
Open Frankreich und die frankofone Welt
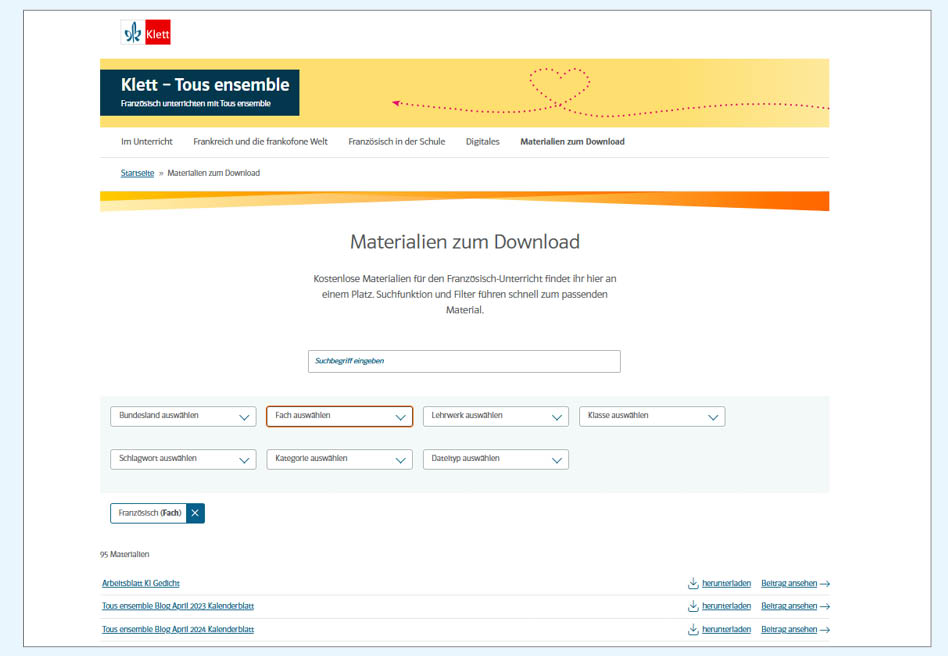[x=261, y=141]
